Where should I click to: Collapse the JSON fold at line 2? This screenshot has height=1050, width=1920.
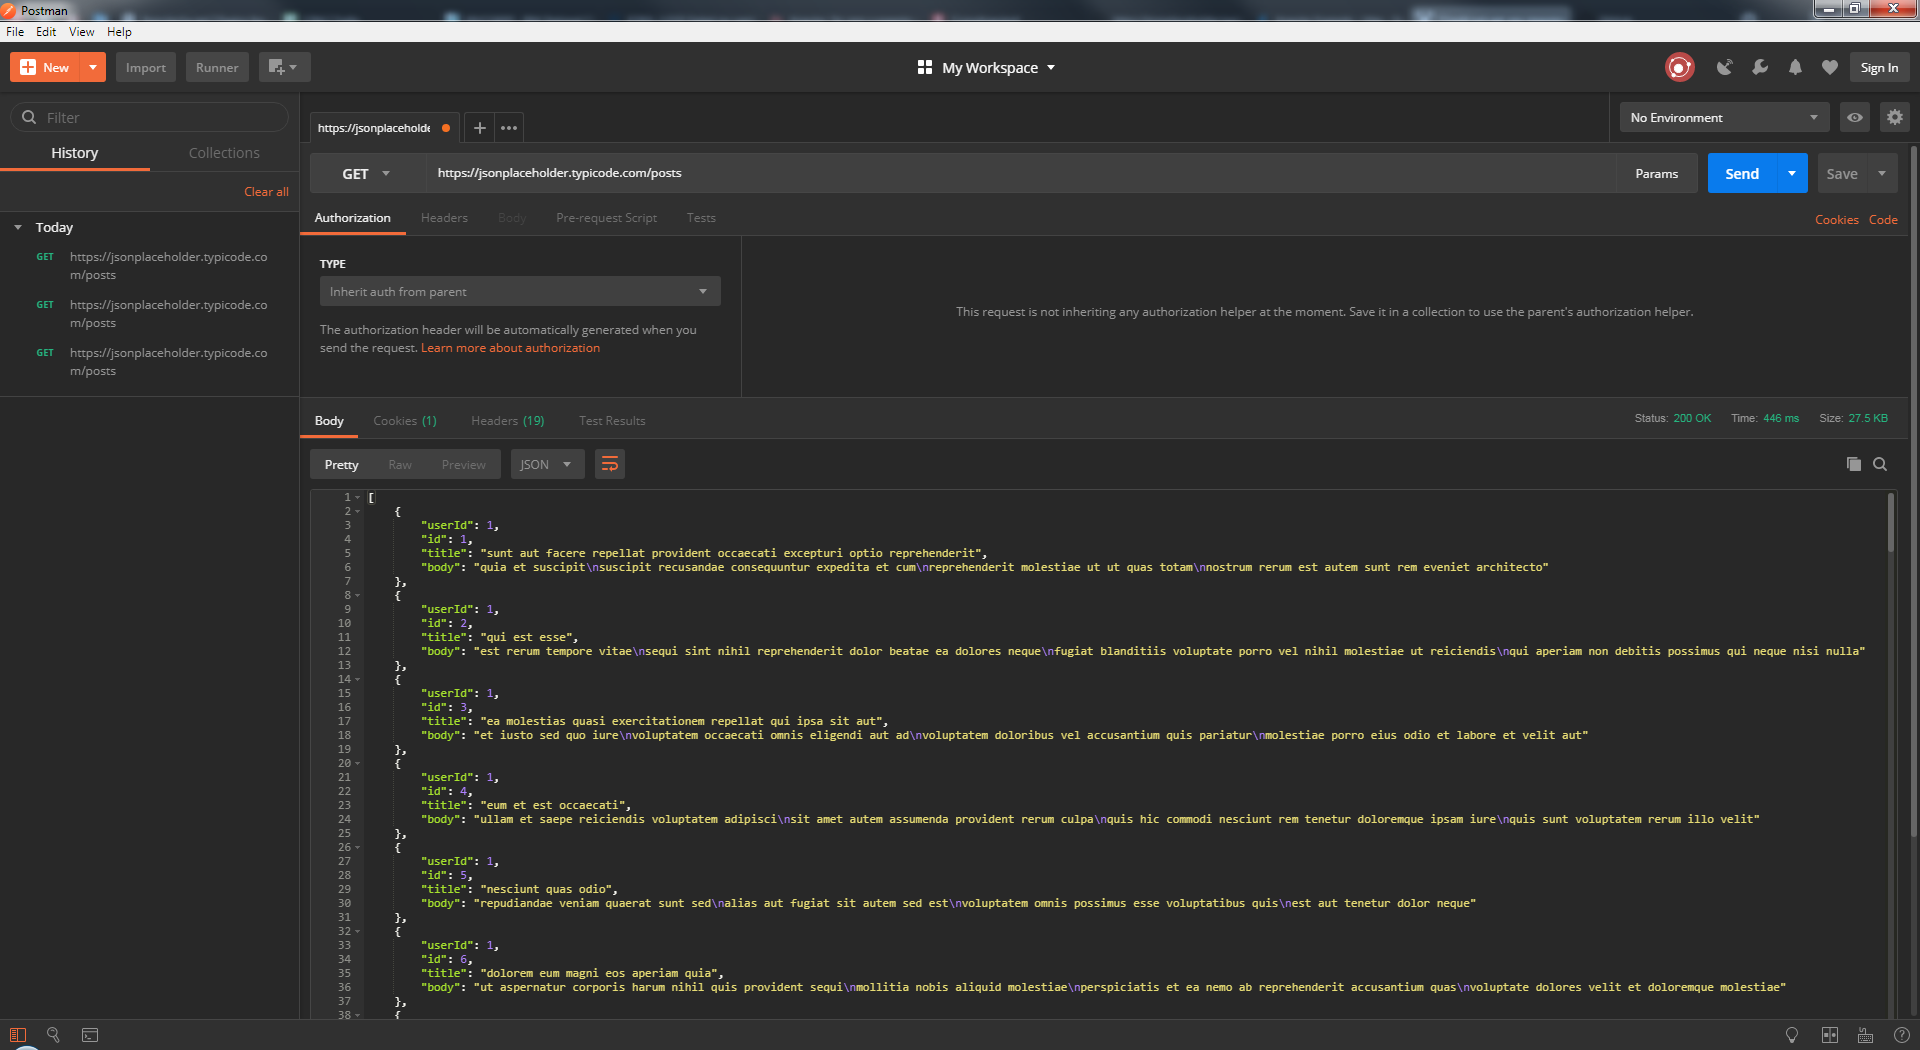(358, 511)
